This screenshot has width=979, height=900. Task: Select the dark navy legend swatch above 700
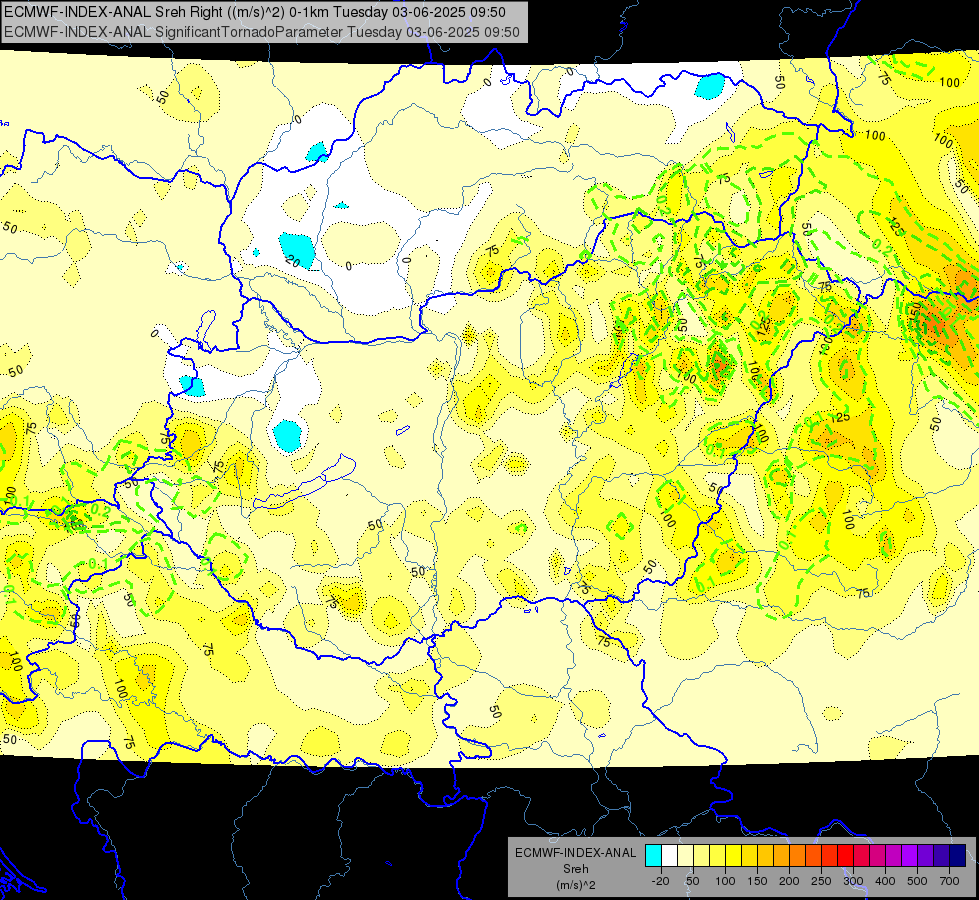(958, 856)
